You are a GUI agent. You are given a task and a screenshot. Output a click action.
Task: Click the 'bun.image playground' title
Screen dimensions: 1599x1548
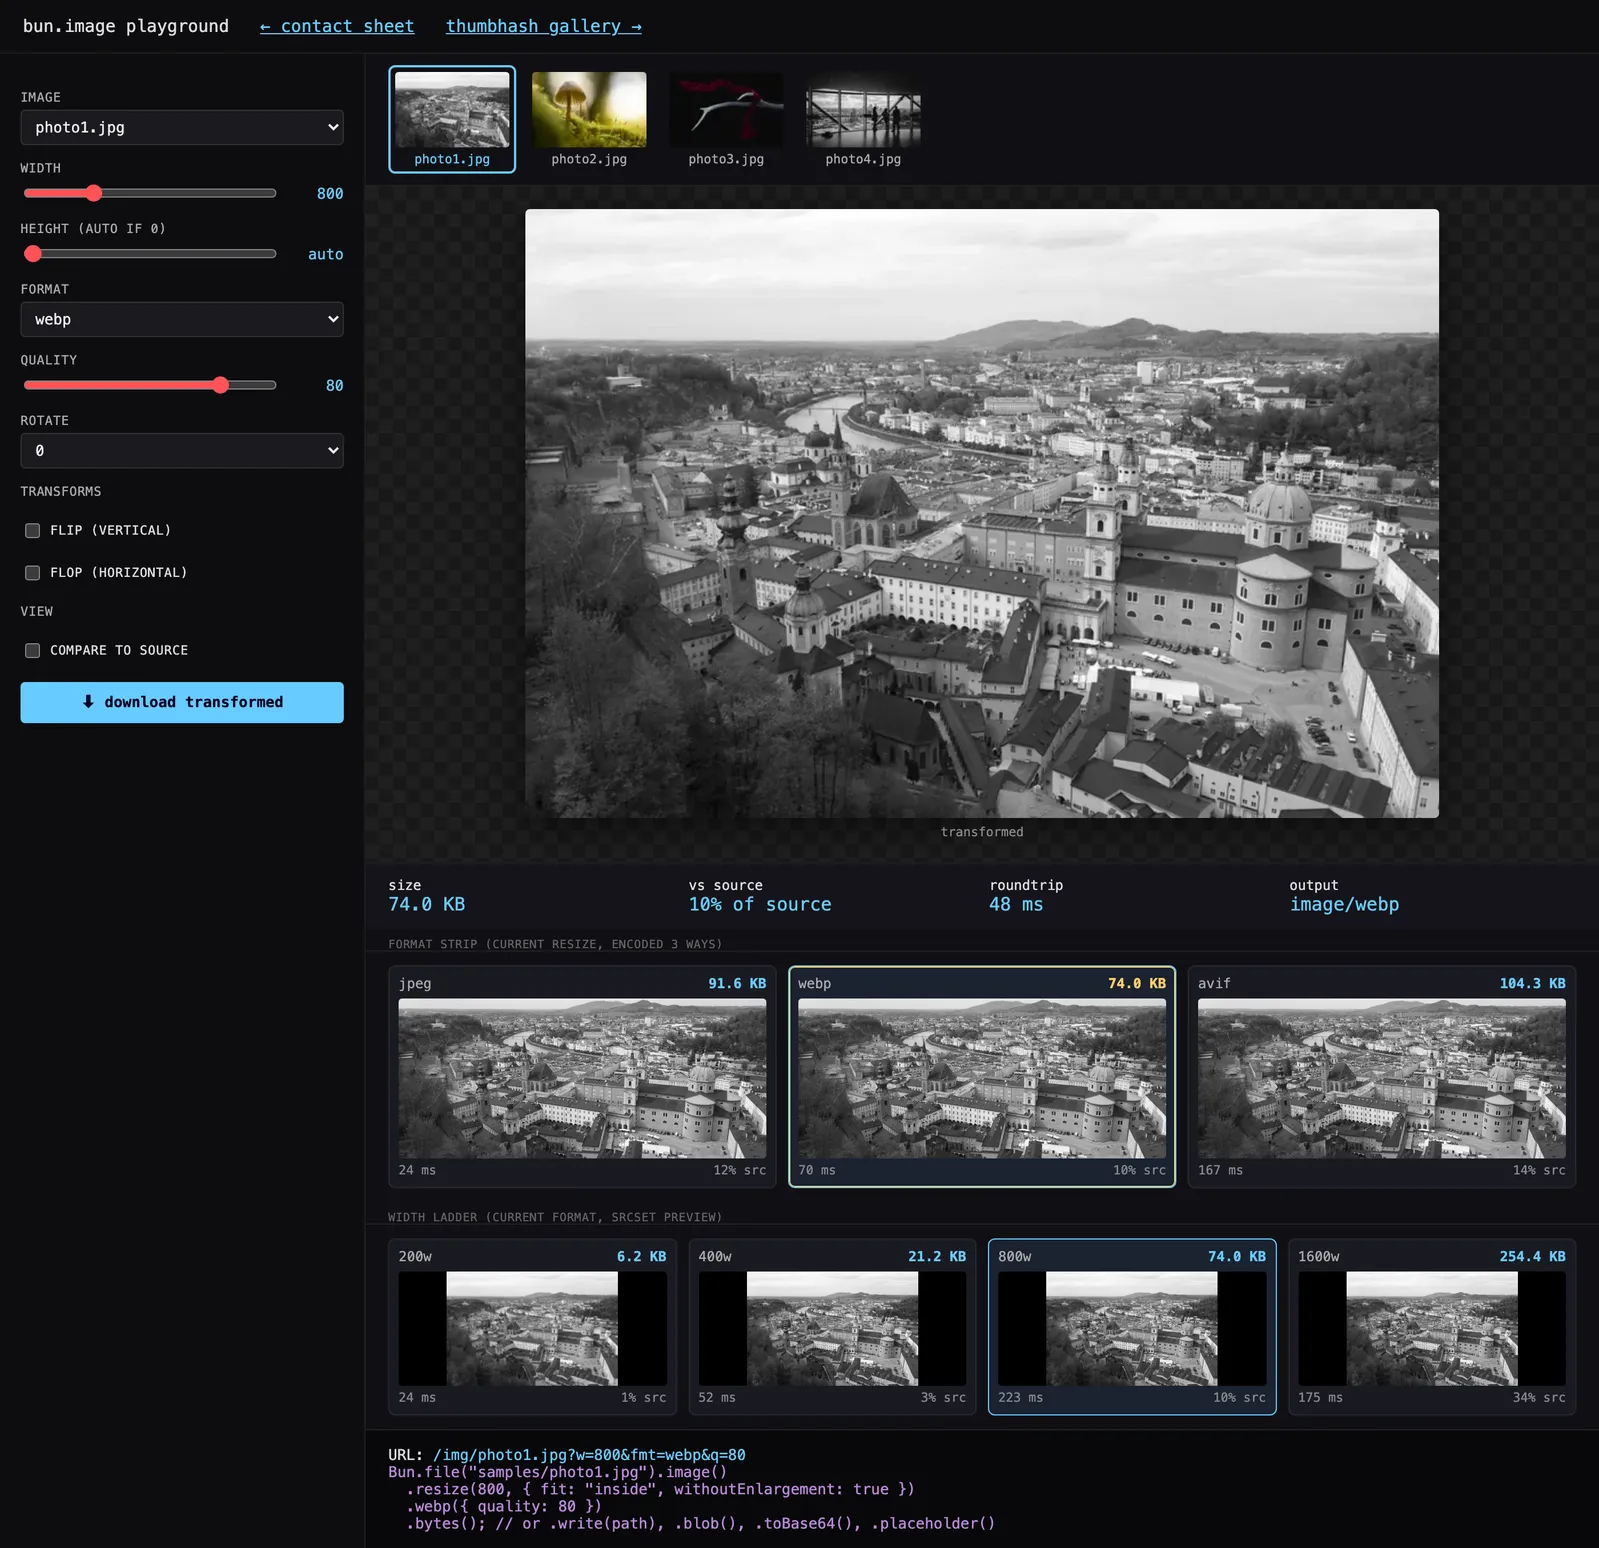pyautogui.click(x=126, y=26)
